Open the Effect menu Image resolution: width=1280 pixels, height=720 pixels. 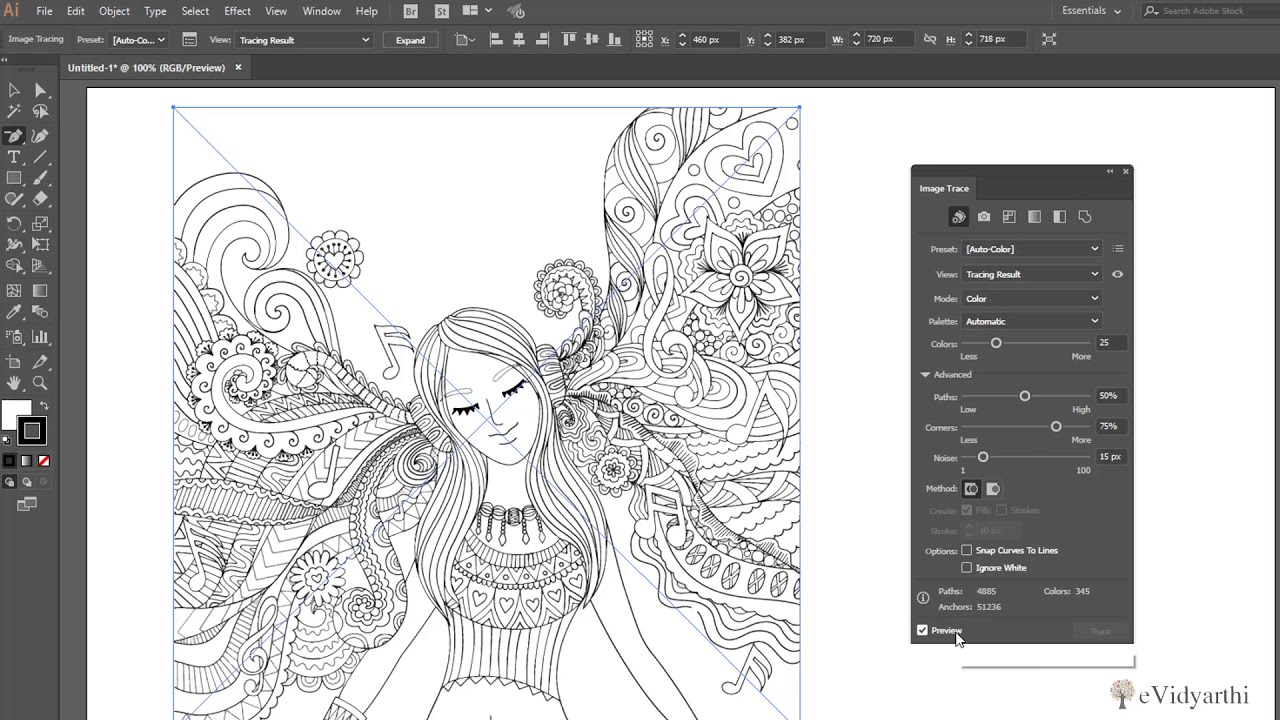[x=237, y=11]
